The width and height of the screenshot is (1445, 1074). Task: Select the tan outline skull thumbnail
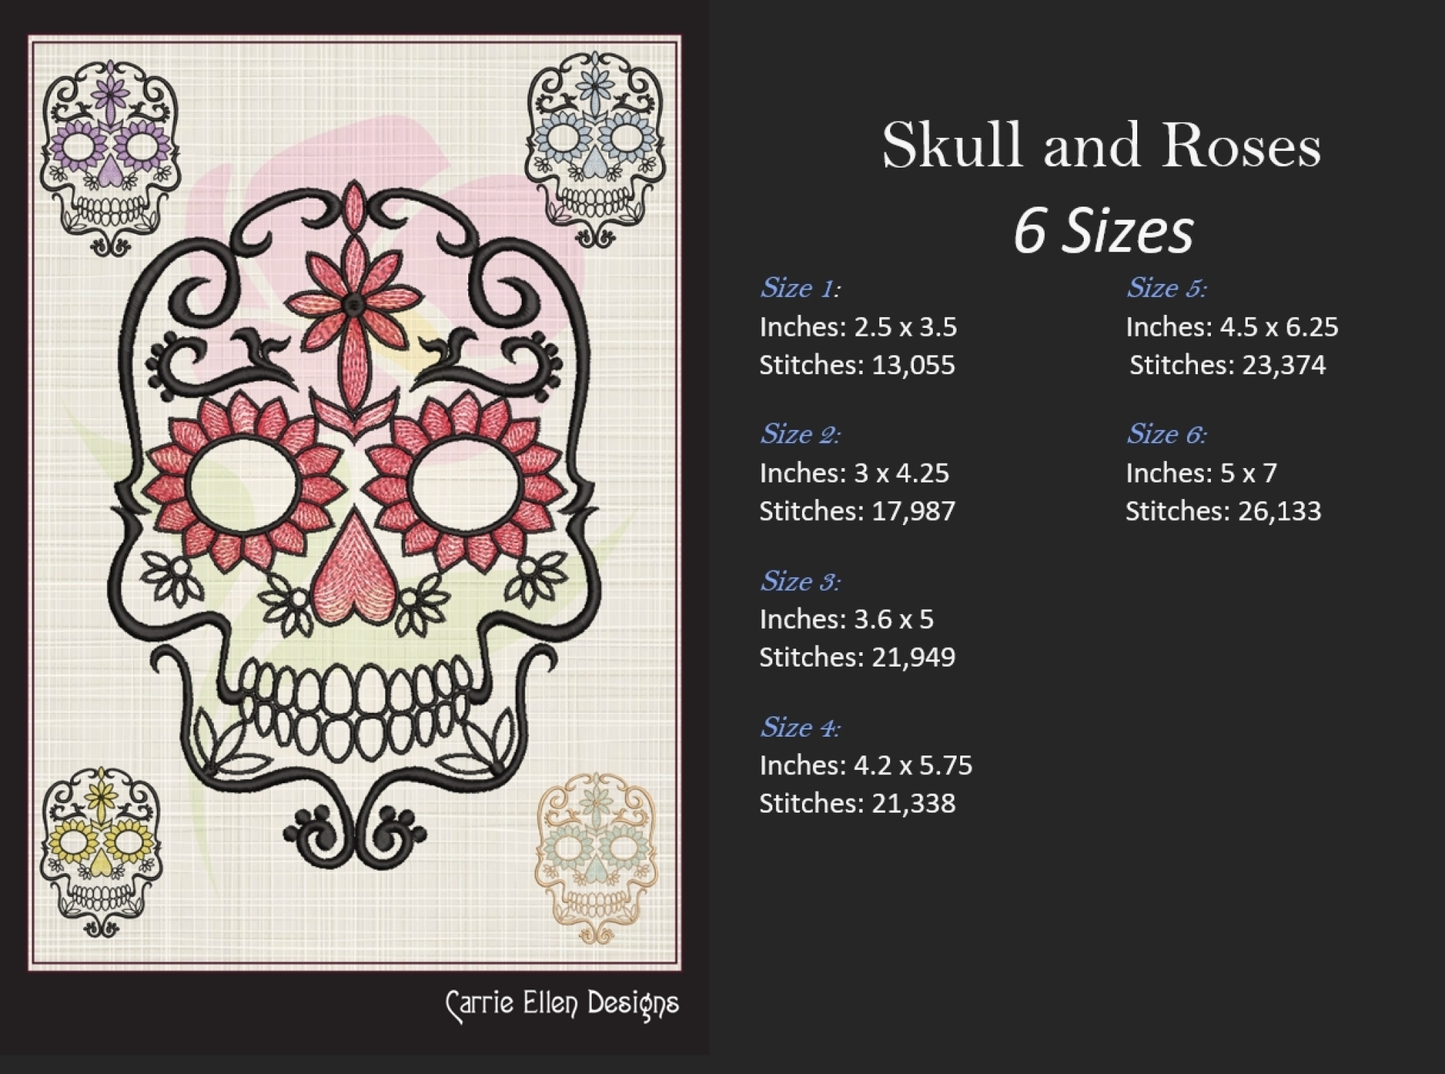(x=596, y=857)
